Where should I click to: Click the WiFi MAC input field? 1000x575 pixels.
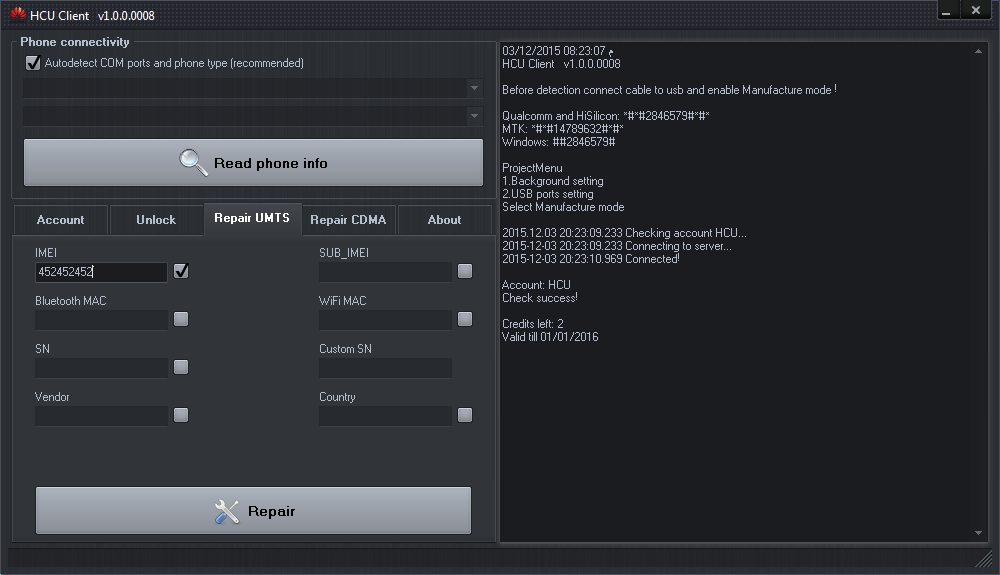coord(385,320)
